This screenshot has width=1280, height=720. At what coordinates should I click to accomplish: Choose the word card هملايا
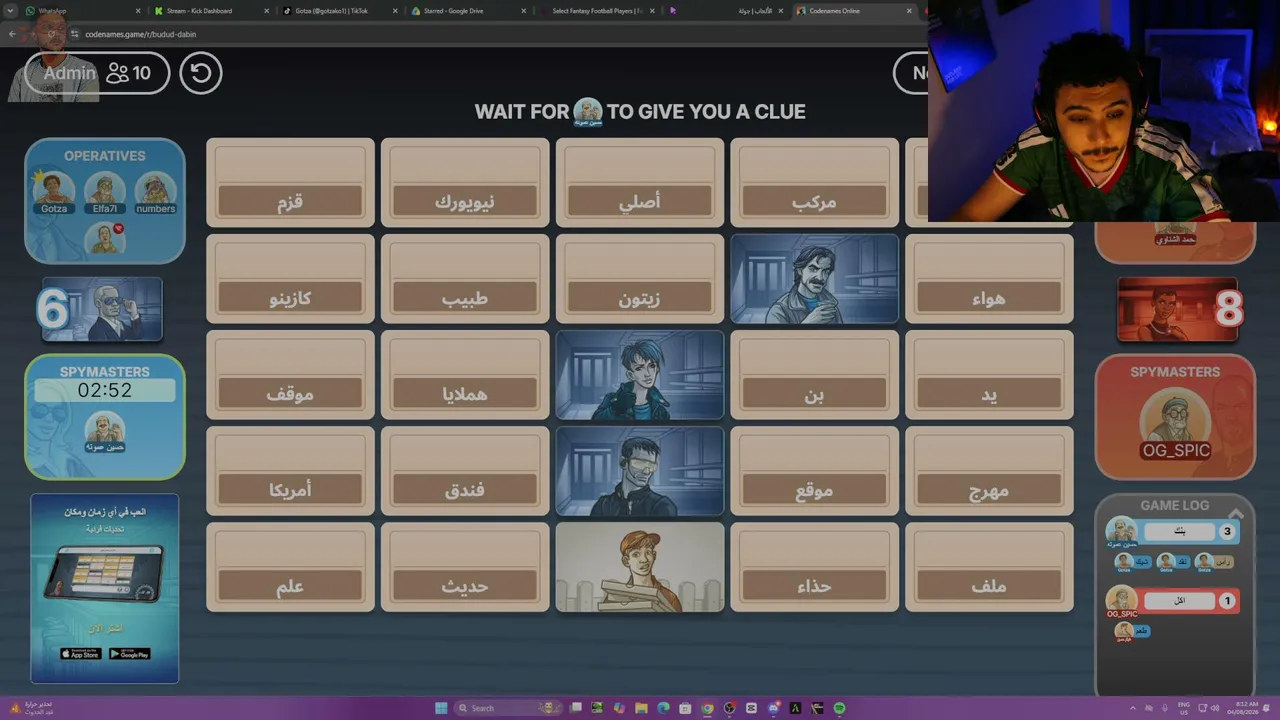[x=465, y=375]
